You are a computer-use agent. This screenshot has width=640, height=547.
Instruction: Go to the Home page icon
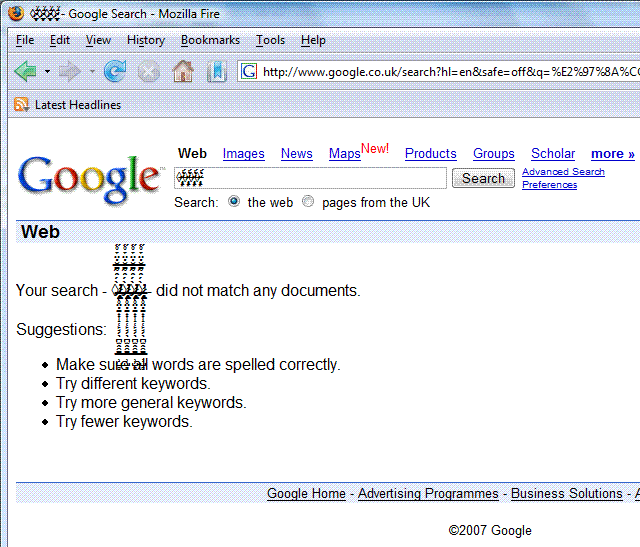183,71
